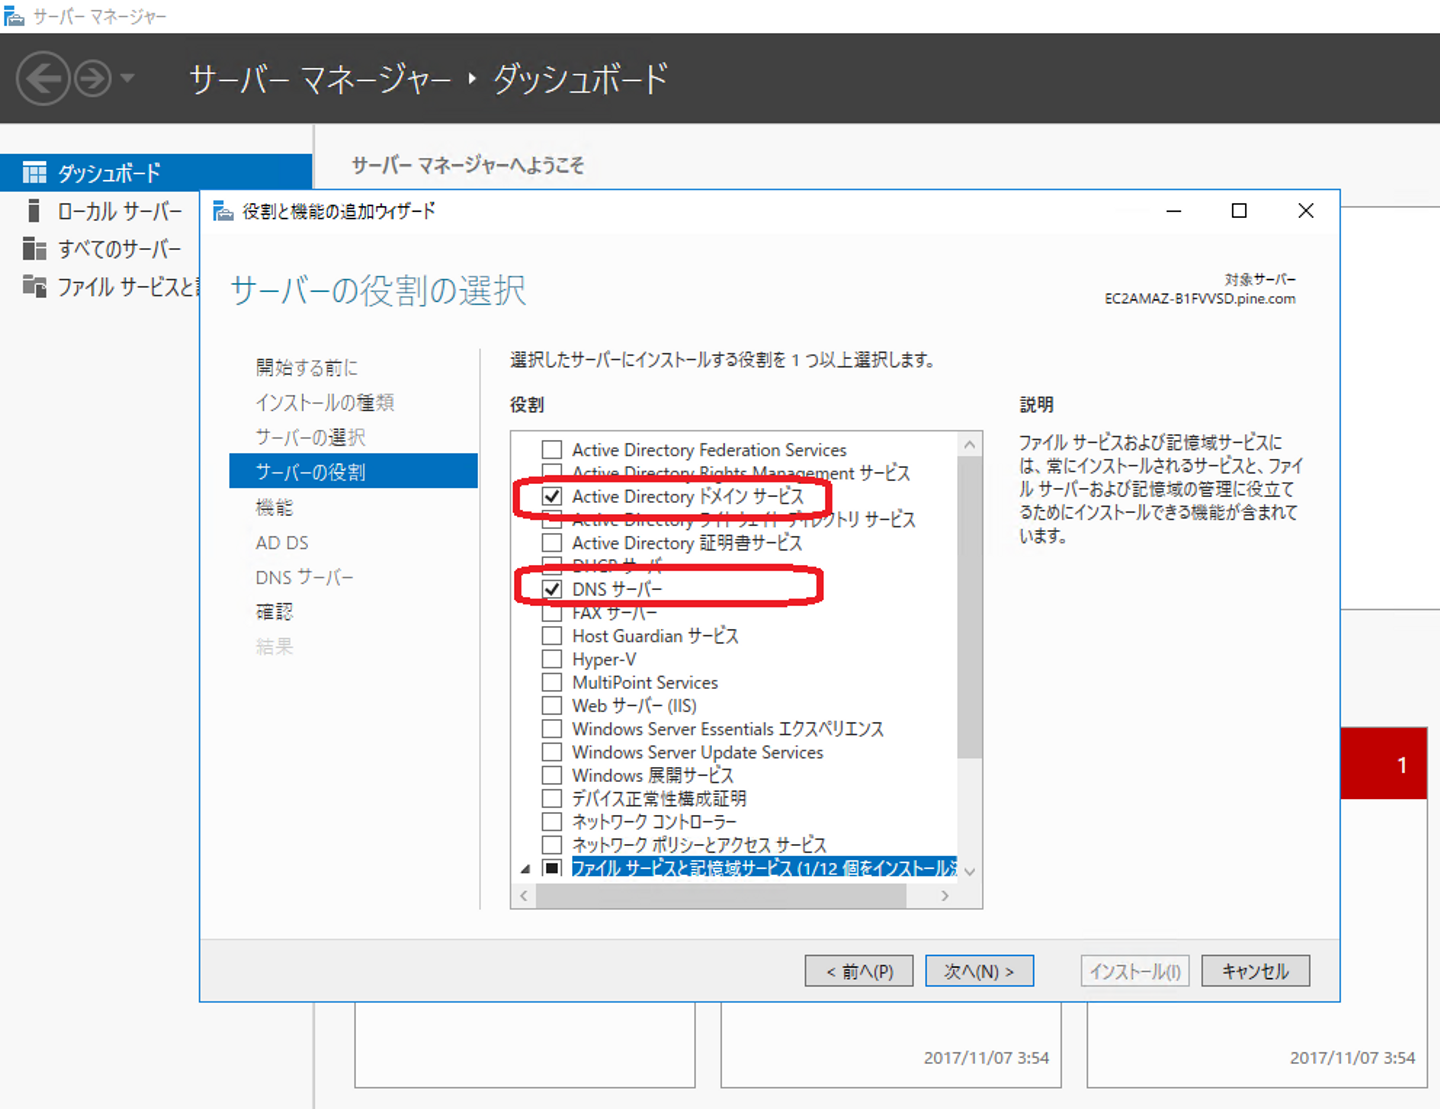This screenshot has height=1109, width=1440.
Task: Click the roles list horizontal scrollbar thumb
Action: point(721,896)
